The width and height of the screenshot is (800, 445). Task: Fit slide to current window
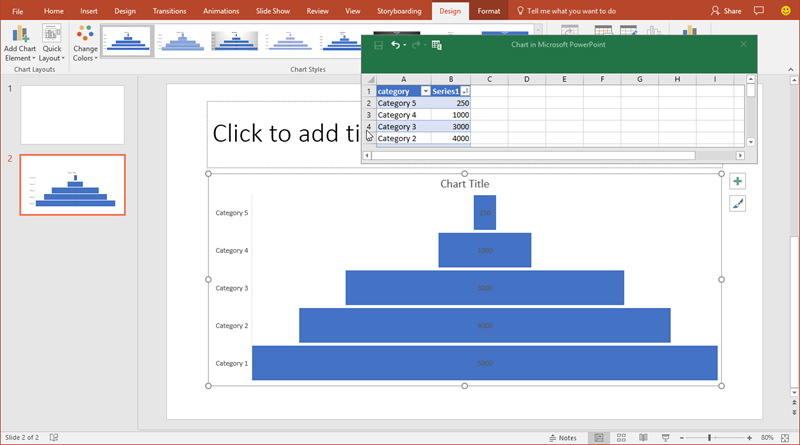785,438
